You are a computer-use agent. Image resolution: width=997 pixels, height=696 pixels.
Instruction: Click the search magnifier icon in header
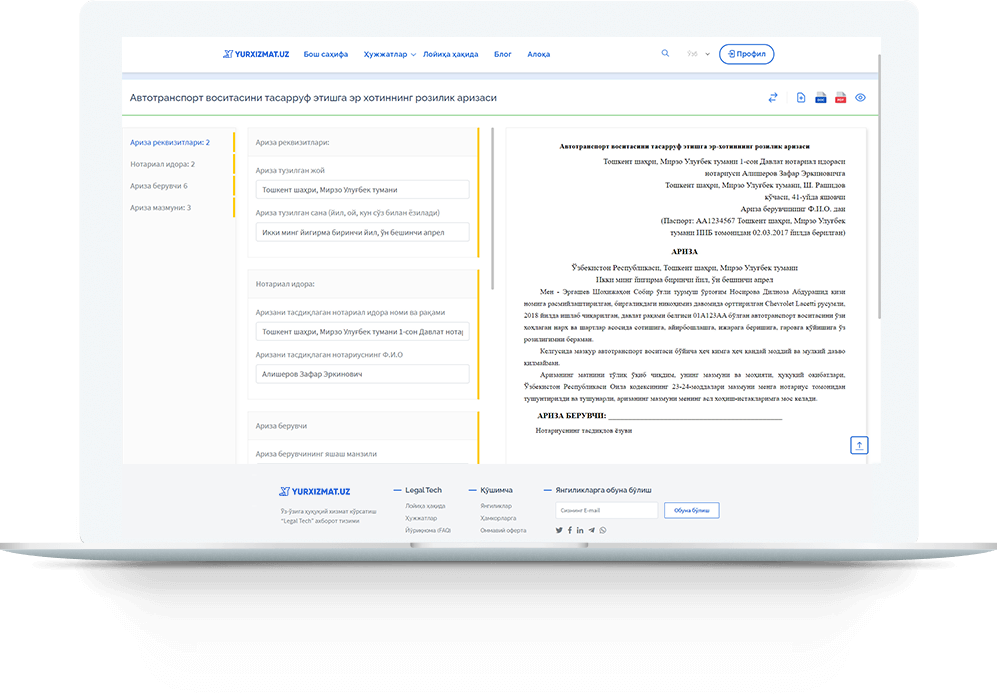pyautogui.click(x=665, y=53)
